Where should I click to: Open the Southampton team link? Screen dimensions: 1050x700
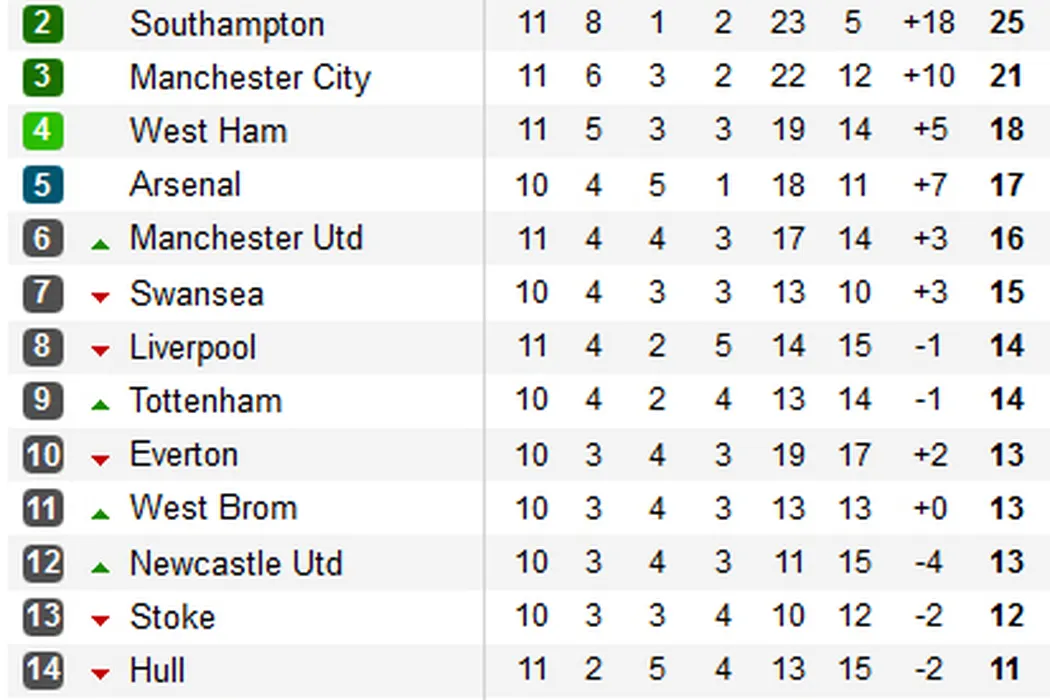[x=227, y=24]
